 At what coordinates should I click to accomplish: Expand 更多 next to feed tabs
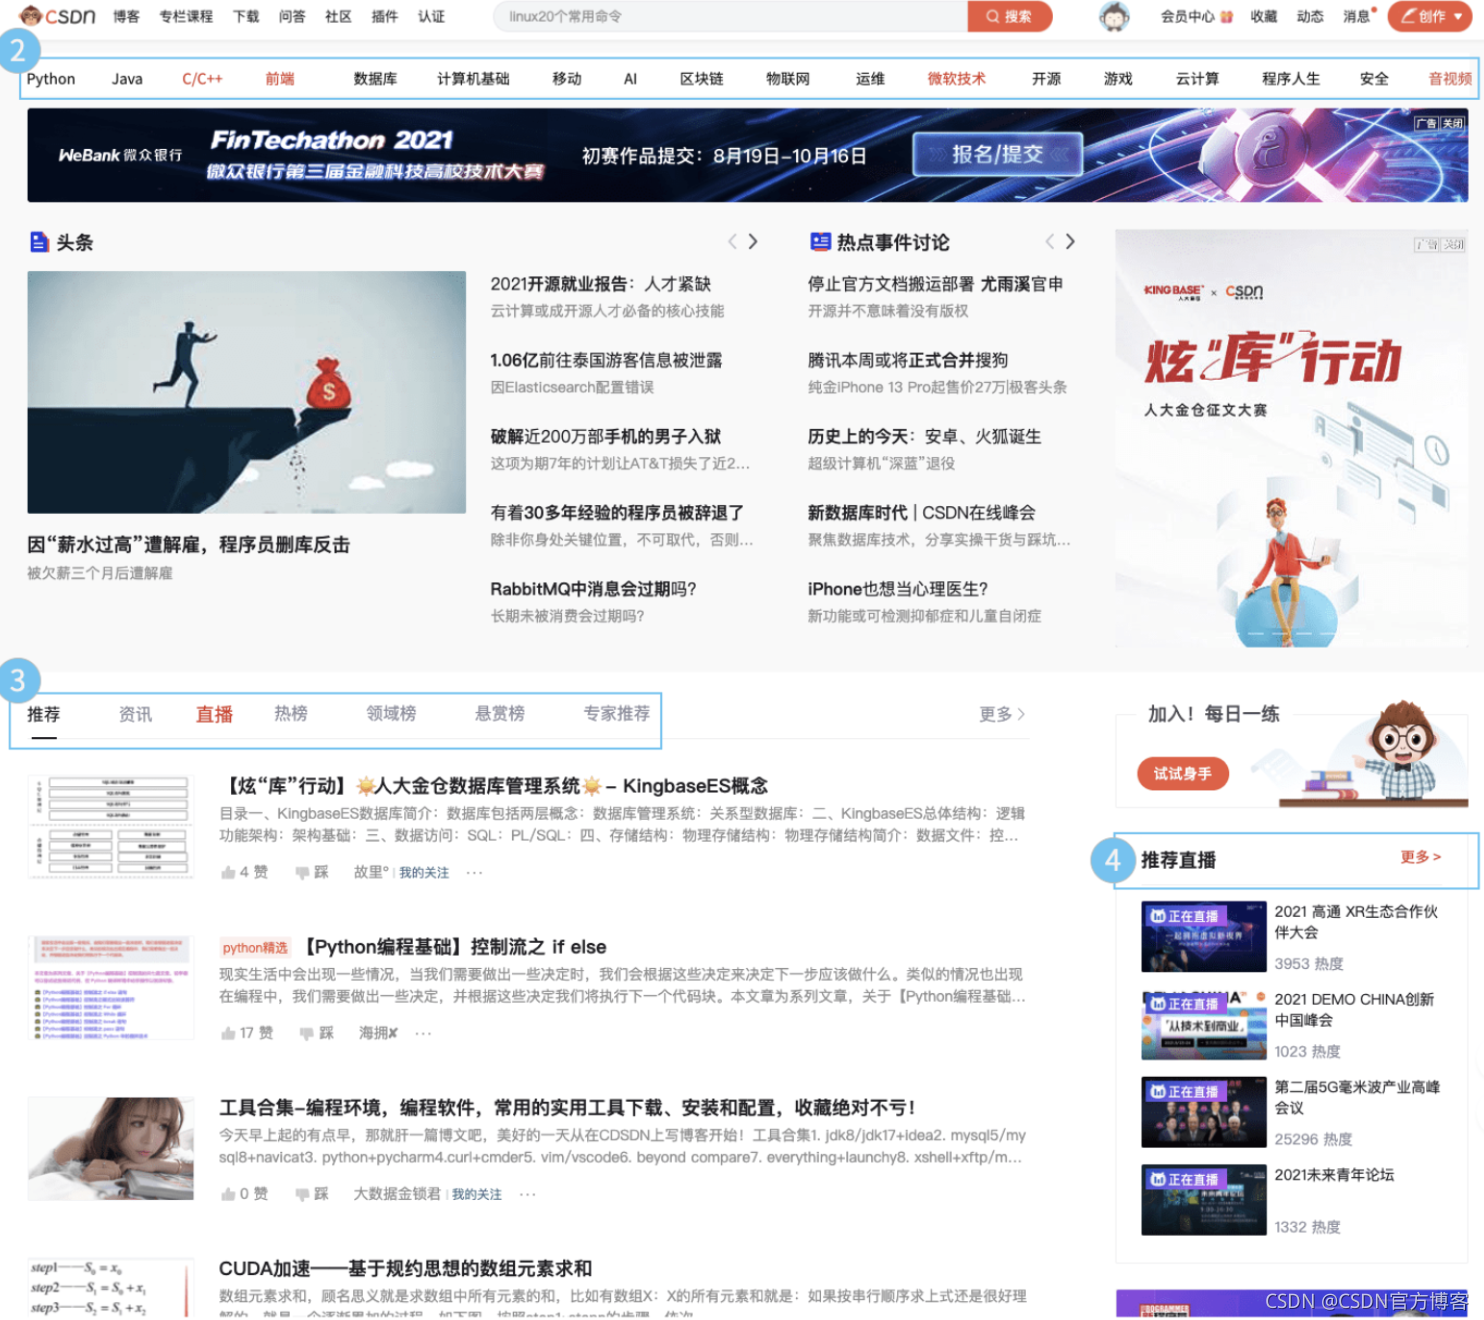coord(1002,714)
